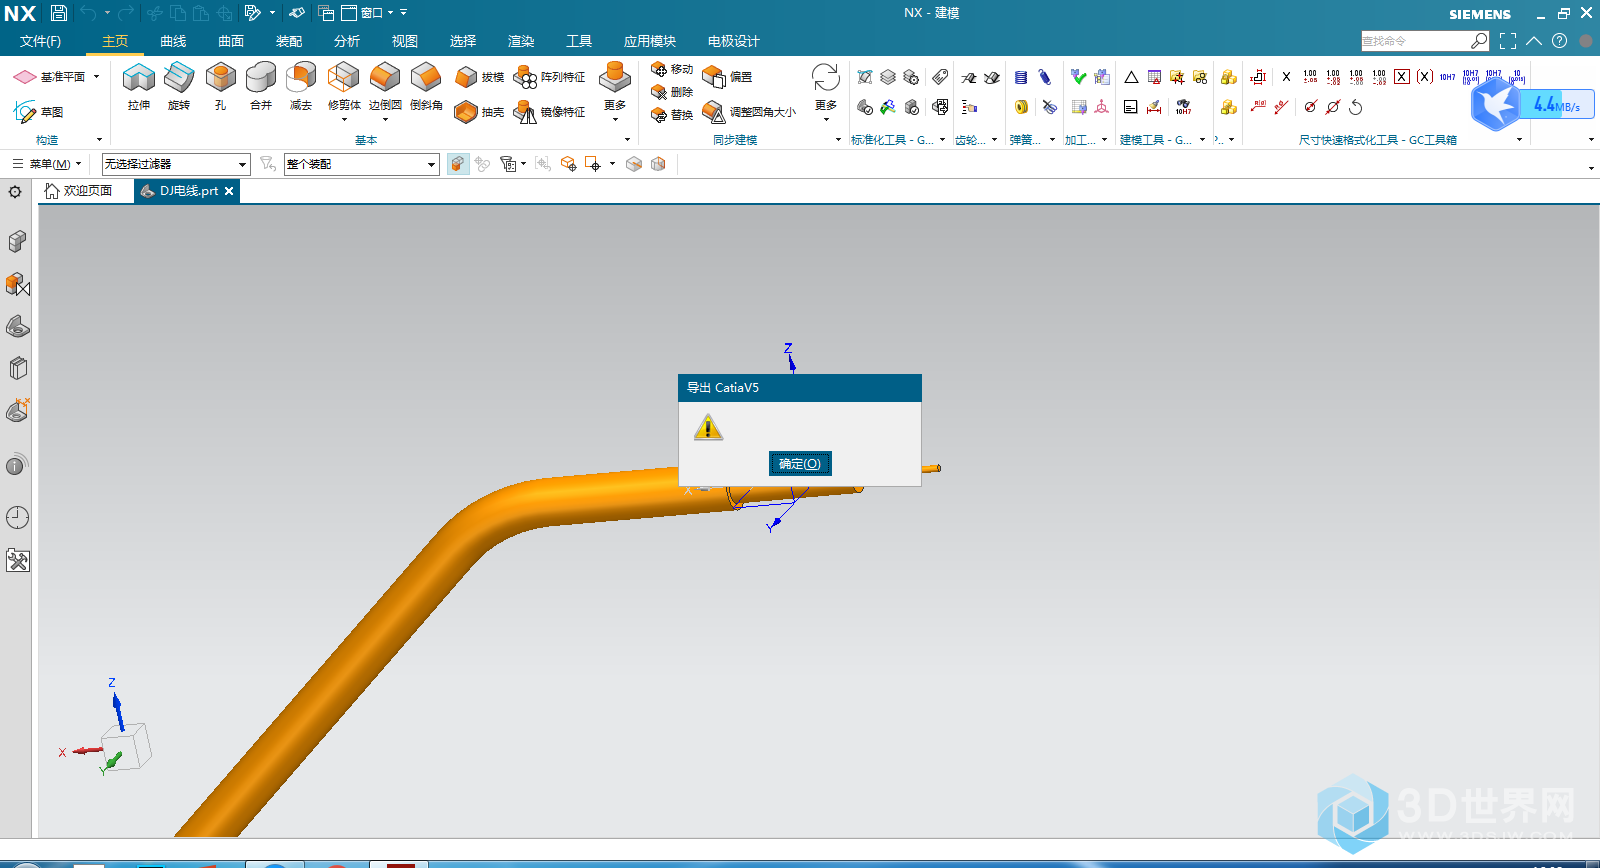Image resolution: width=1600 pixels, height=868 pixels.
Task: Open the 文件(F) menu
Action: (x=40, y=41)
